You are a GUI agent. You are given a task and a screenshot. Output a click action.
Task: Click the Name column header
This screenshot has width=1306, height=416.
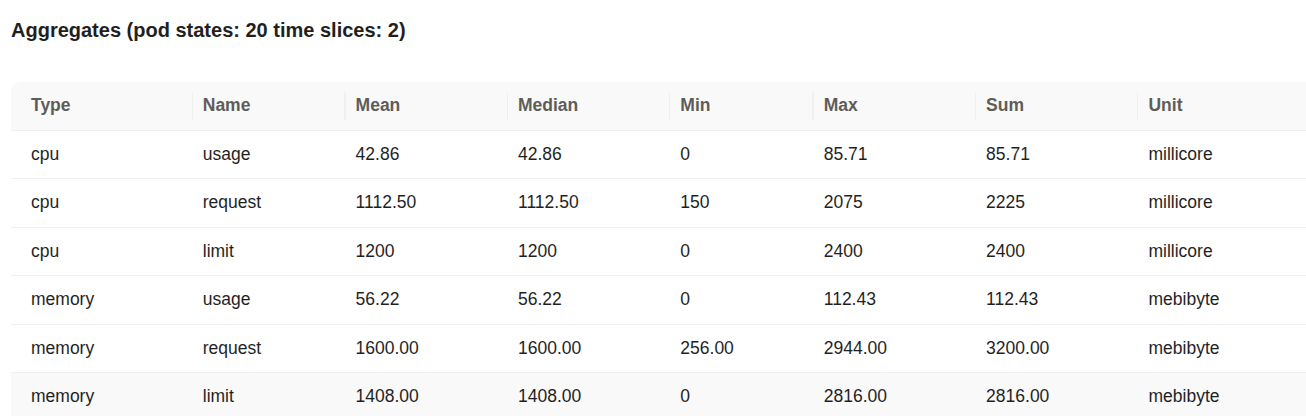pos(226,105)
